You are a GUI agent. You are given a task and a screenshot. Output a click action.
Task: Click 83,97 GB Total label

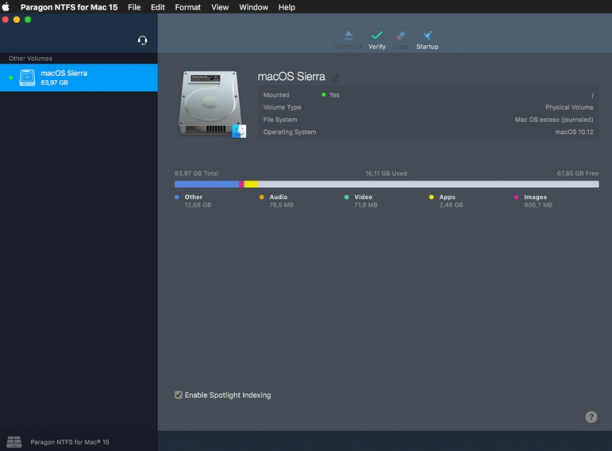pos(196,173)
